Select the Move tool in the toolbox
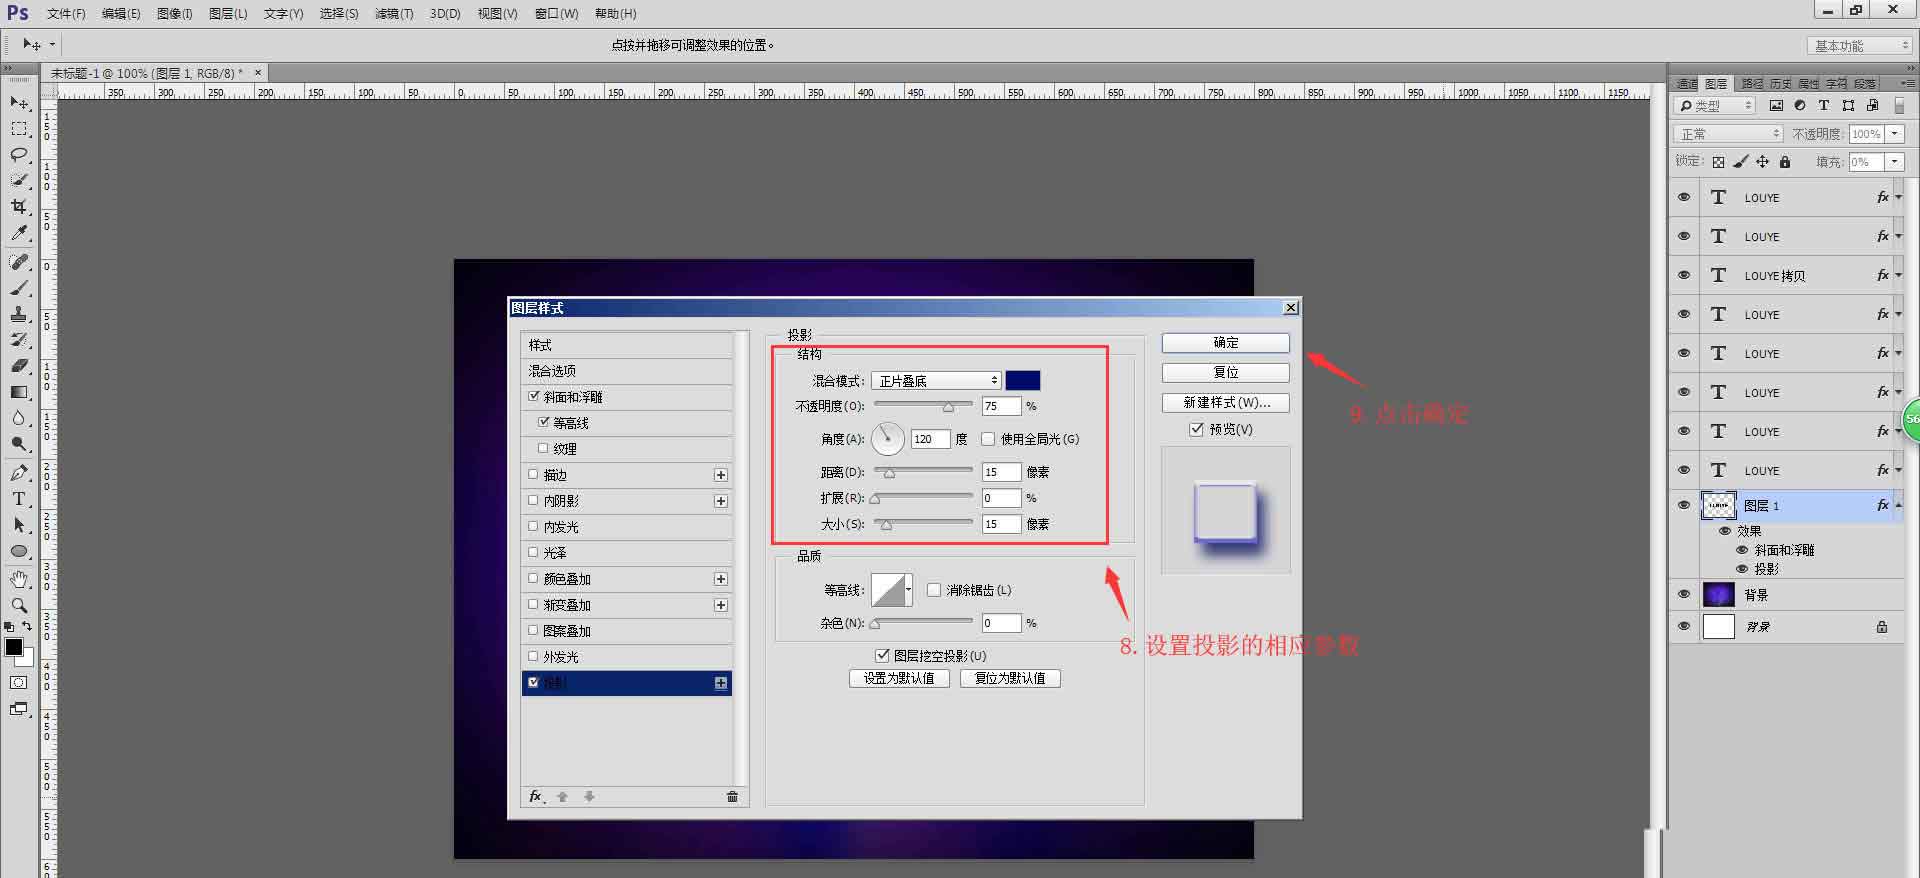This screenshot has height=878, width=1920. pyautogui.click(x=19, y=102)
